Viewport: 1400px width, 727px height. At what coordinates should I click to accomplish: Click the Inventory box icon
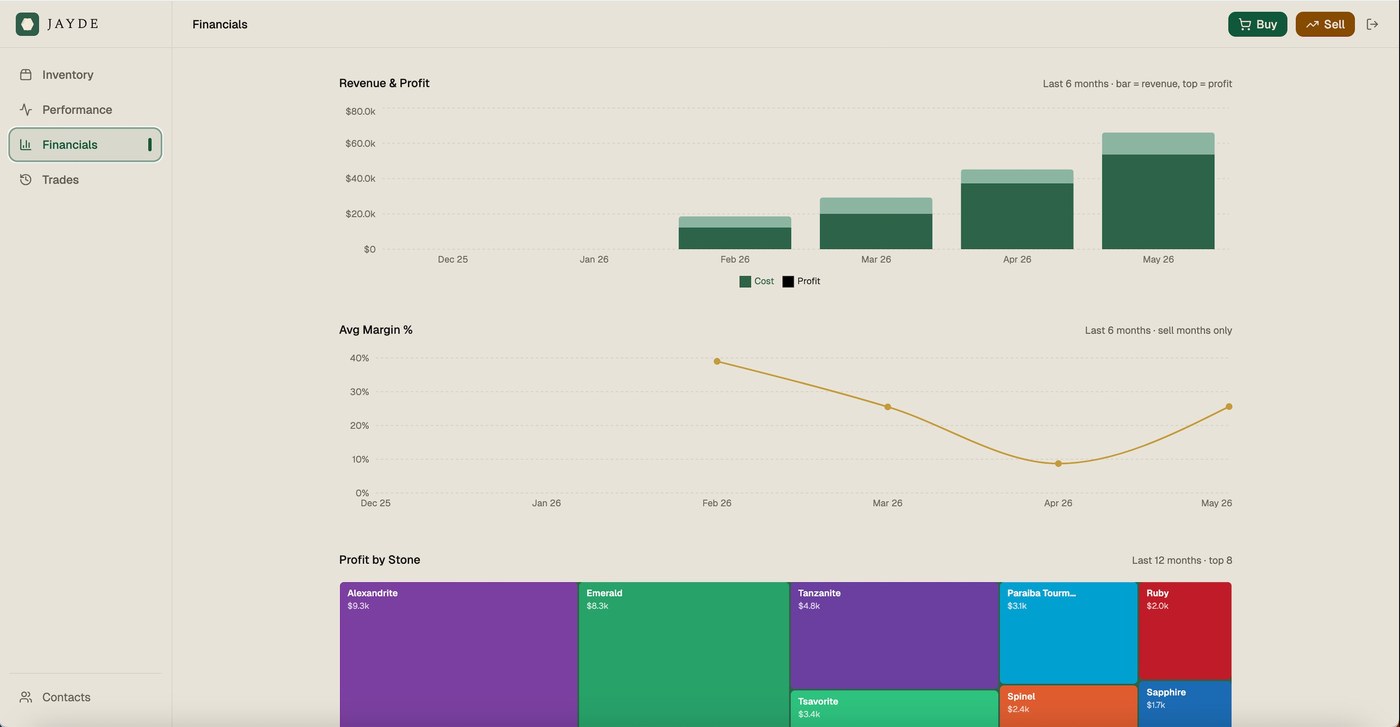26,75
